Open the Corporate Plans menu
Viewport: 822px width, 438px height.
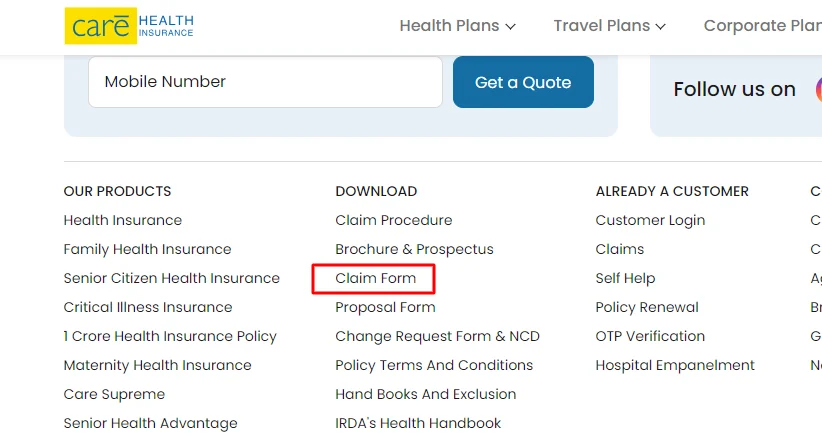click(762, 26)
